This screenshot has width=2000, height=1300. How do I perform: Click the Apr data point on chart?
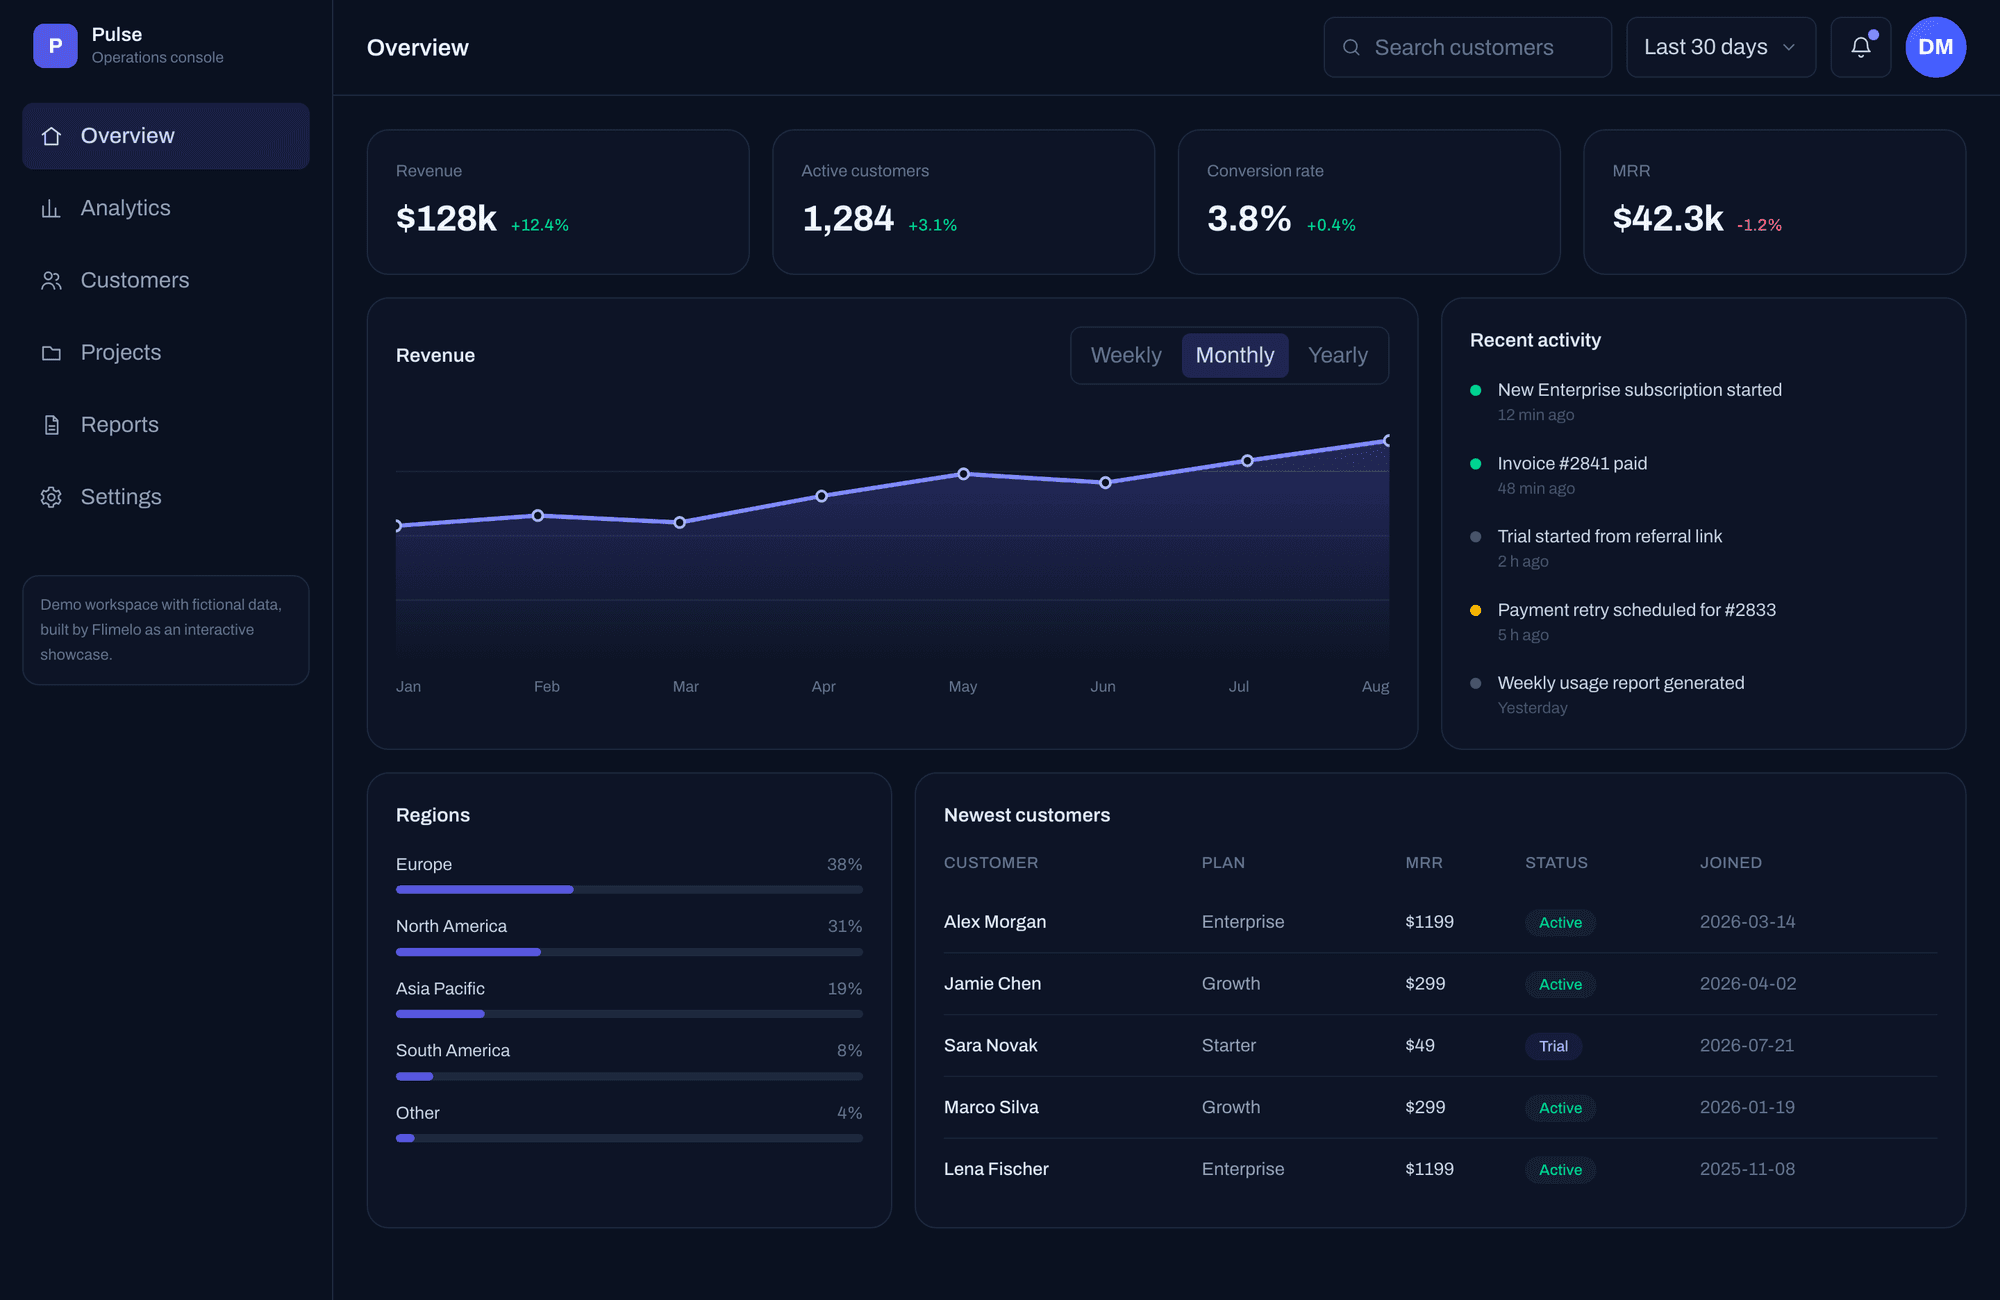tap(821, 496)
